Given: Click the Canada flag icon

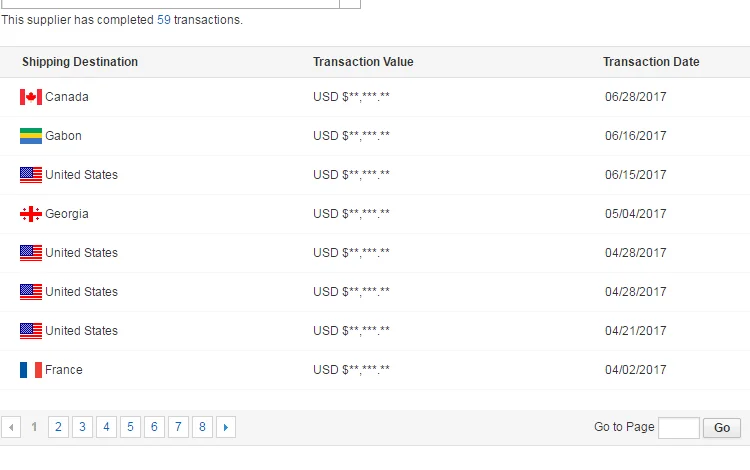Looking at the screenshot, I should tap(31, 97).
